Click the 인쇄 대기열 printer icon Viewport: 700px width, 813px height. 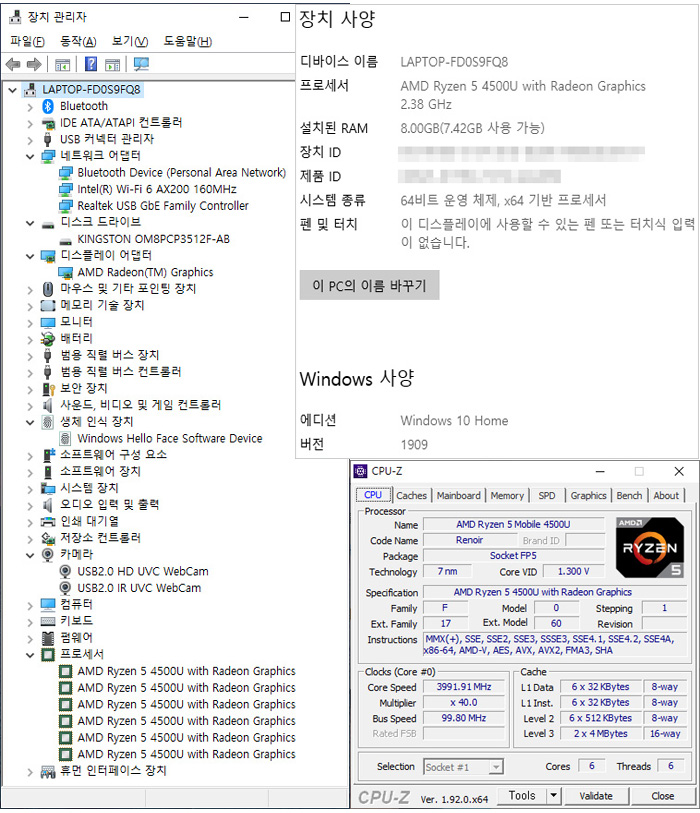click(48, 522)
